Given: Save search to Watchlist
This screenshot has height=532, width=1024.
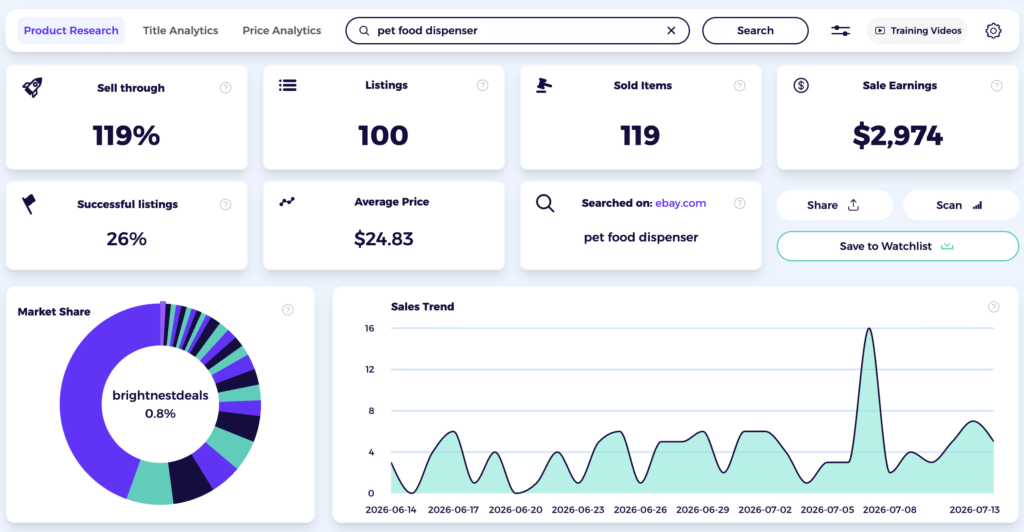Looking at the screenshot, I should coord(897,246).
